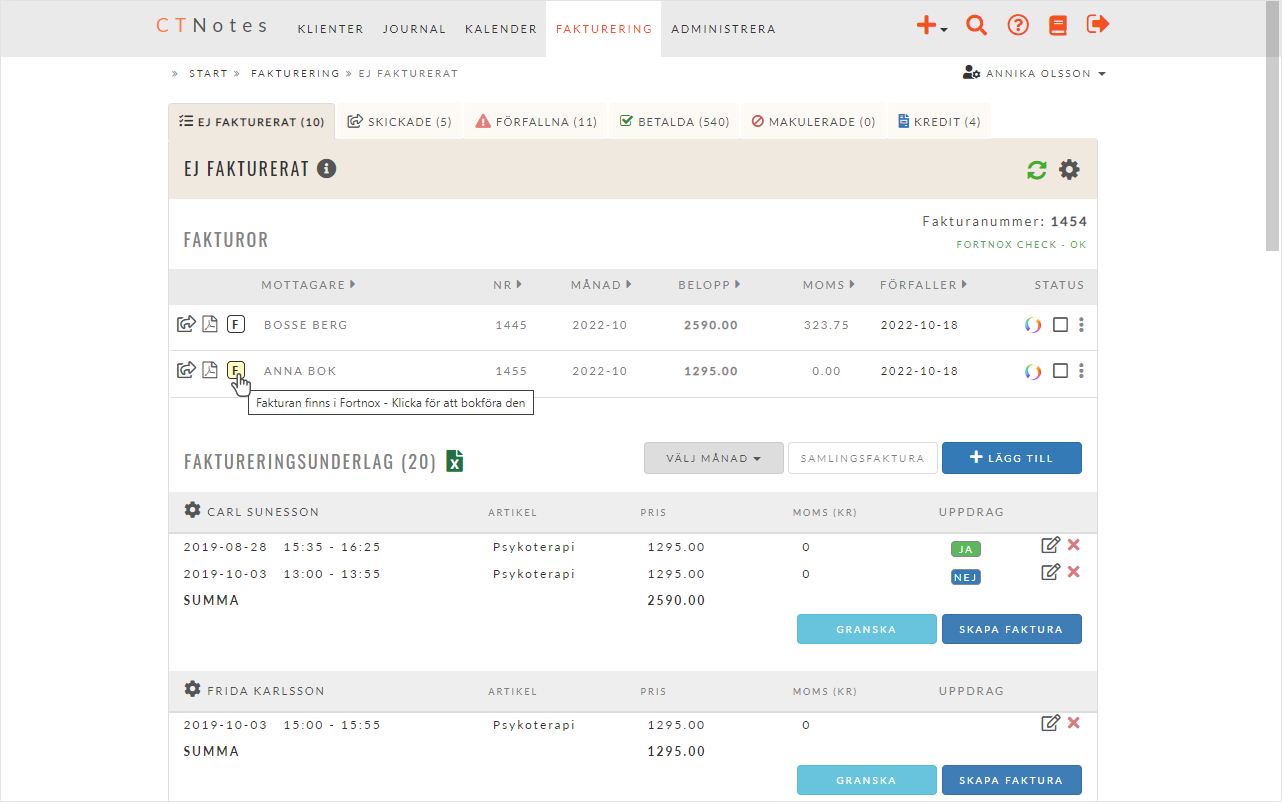The height and width of the screenshot is (802, 1282).
Task: Click Skapa faktura for Carl Sunesson
Action: pos(1012,629)
